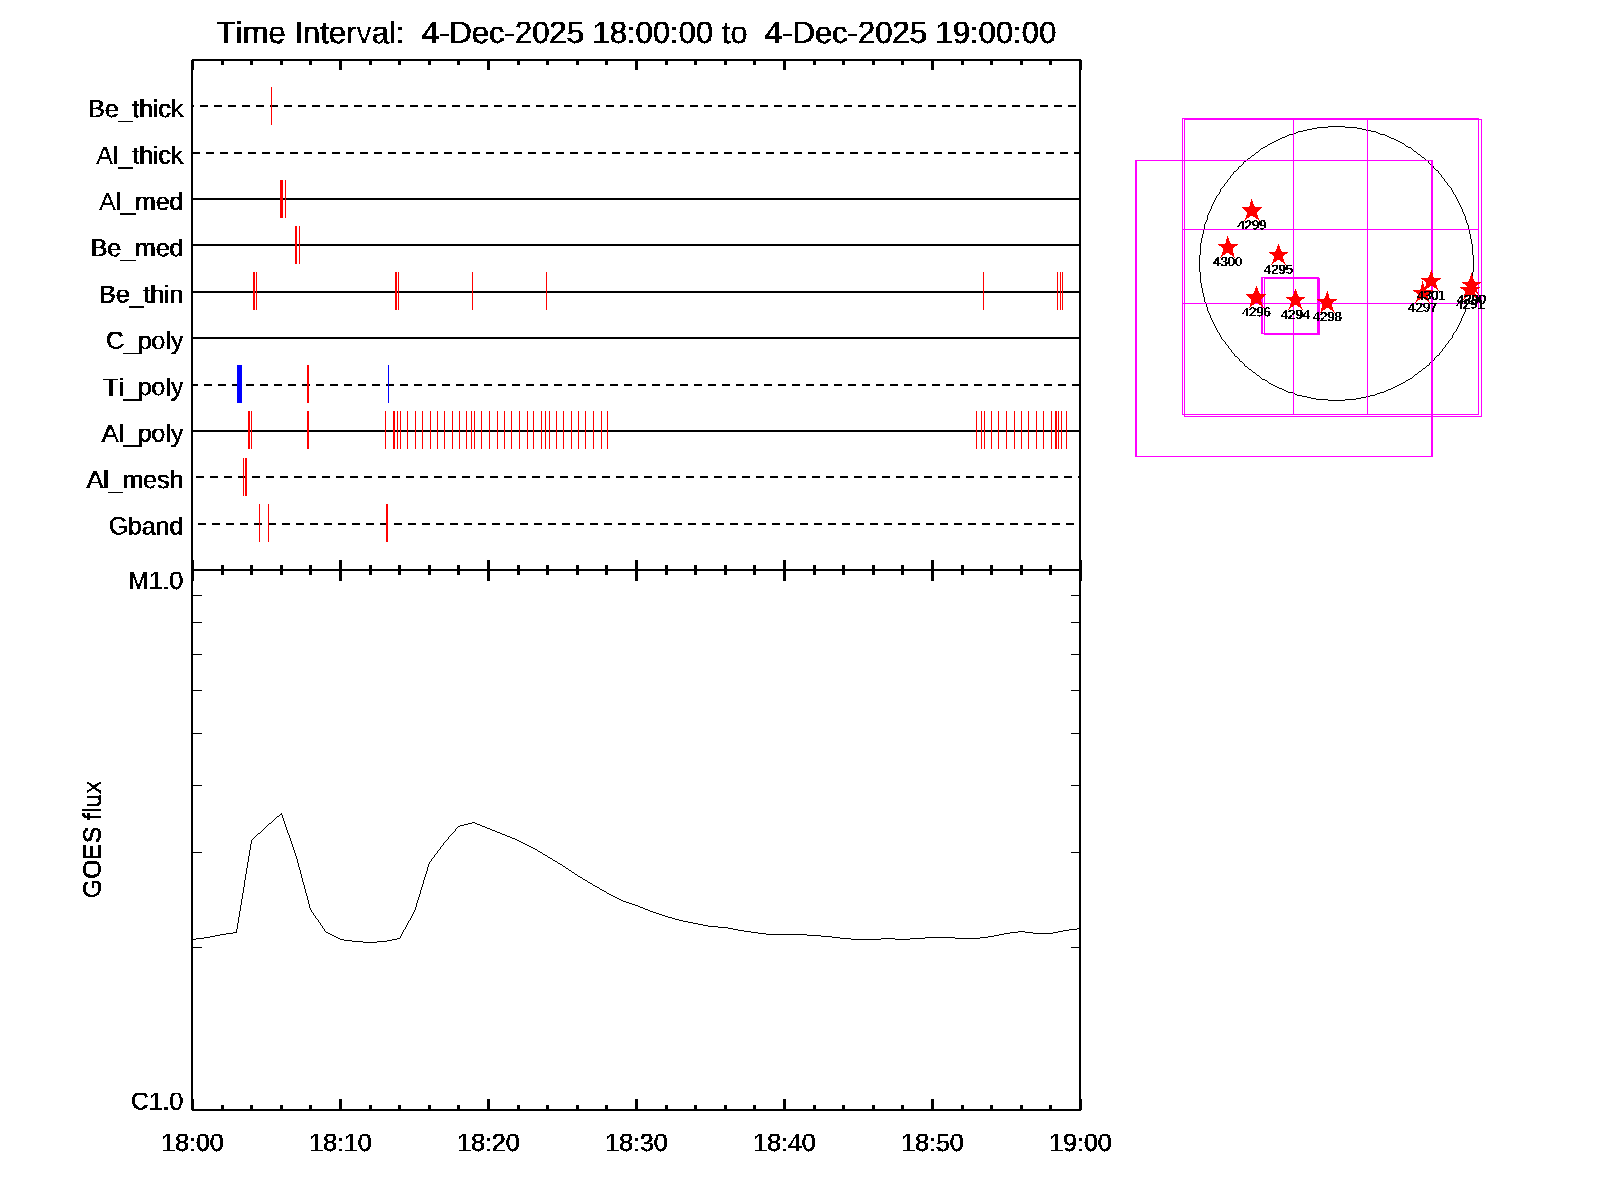
Task: Select the Gband row label
Action: (x=146, y=526)
